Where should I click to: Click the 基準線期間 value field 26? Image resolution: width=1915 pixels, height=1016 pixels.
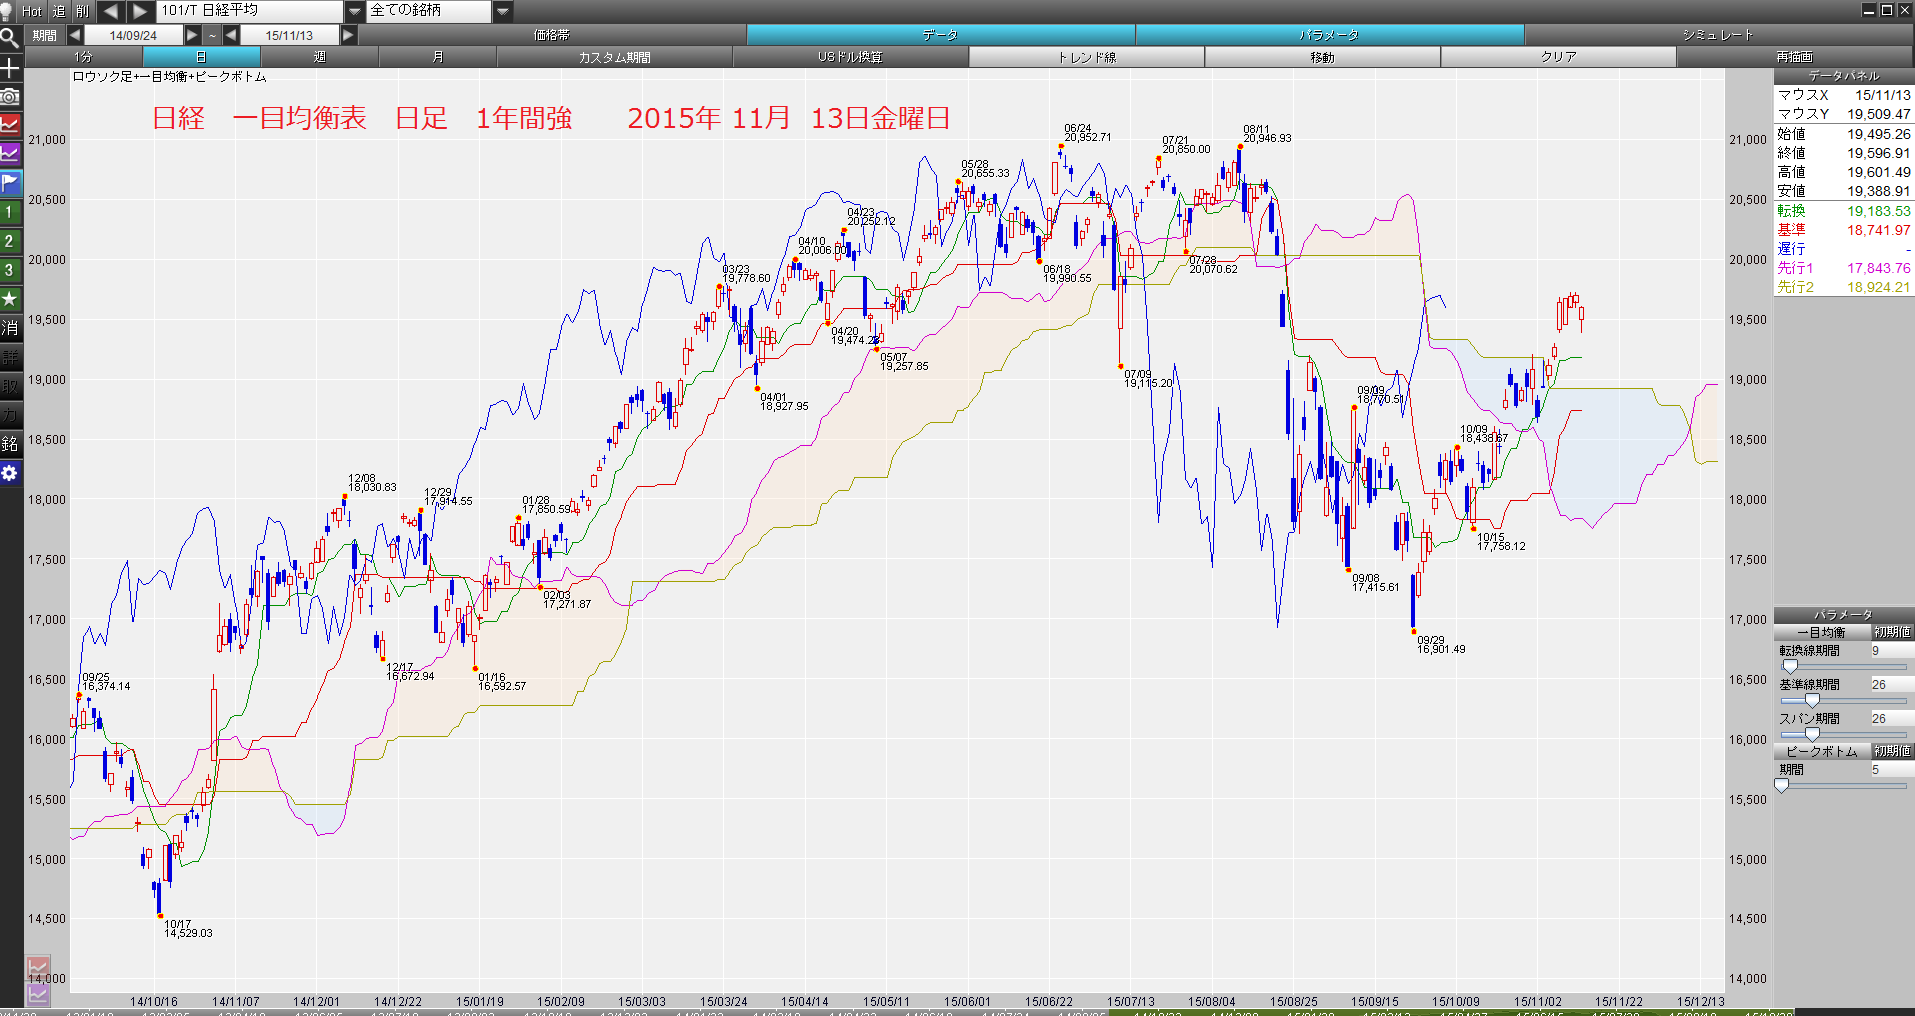click(x=1891, y=685)
